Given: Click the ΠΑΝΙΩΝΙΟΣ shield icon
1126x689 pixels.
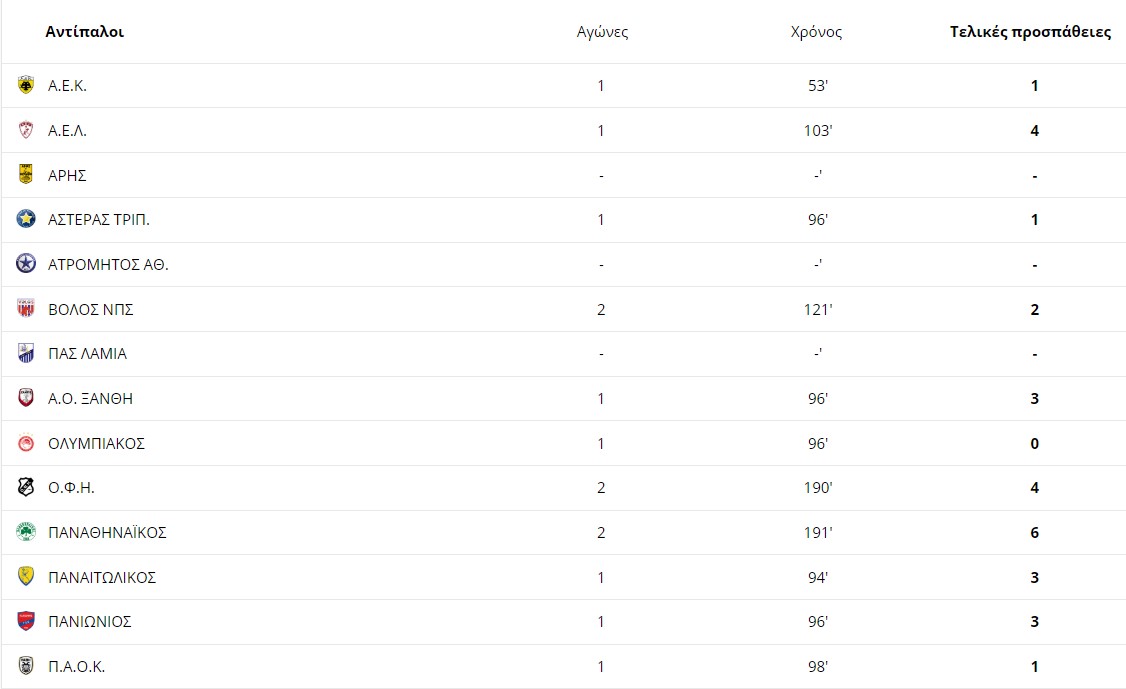Looking at the screenshot, I should [x=26, y=621].
